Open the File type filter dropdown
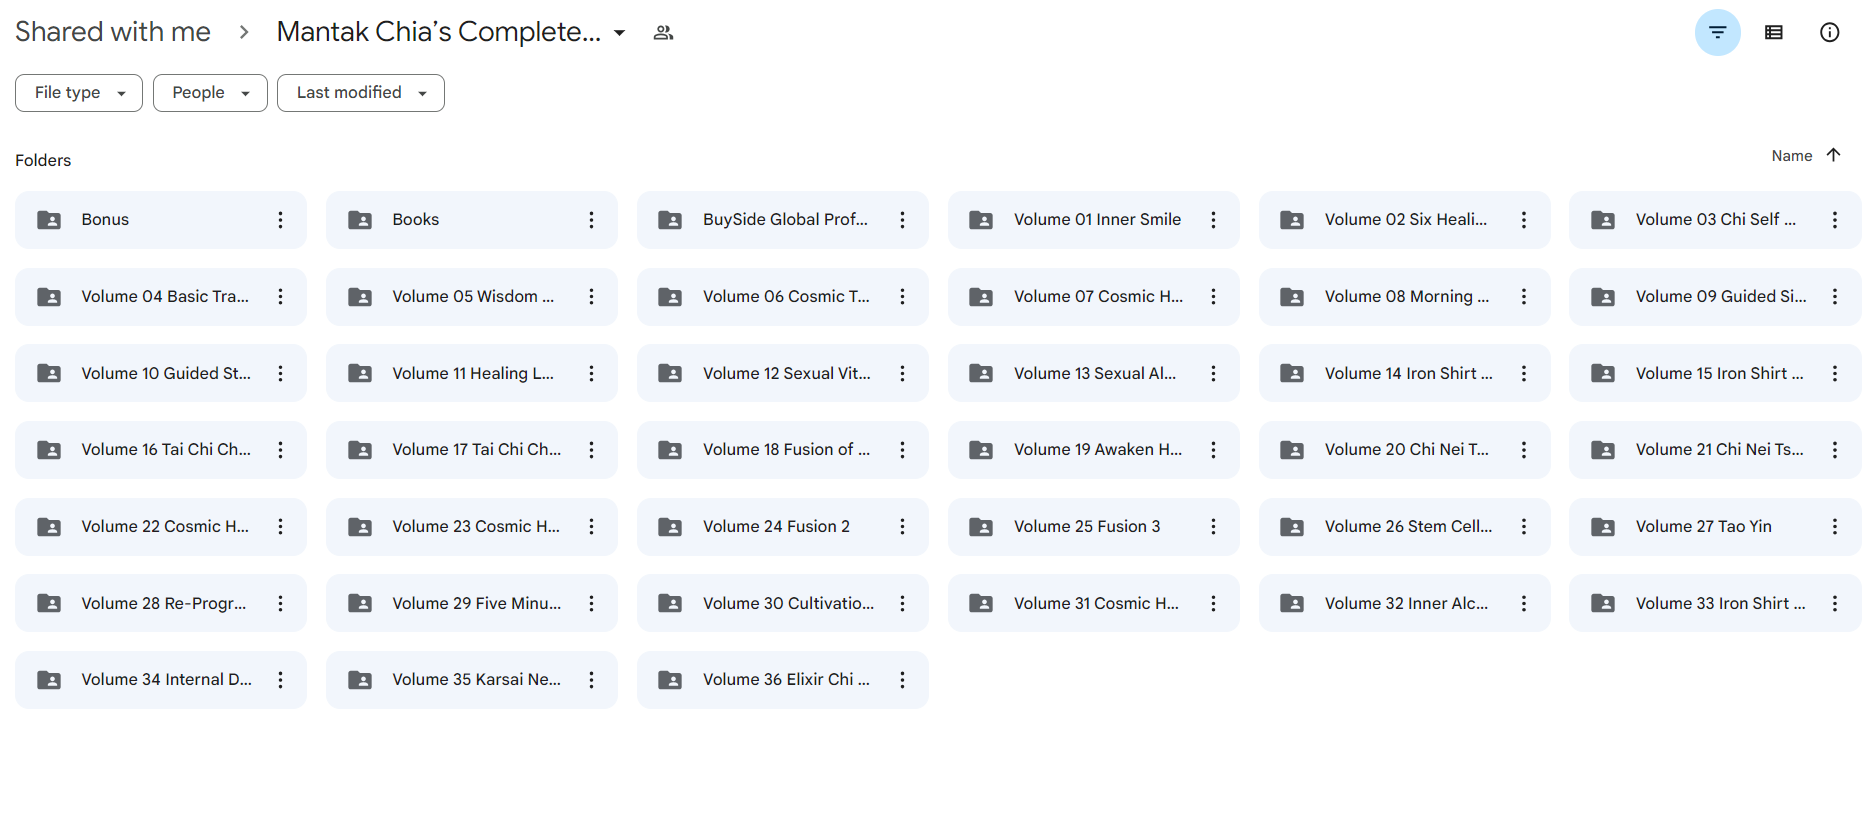This screenshot has height=815, width=1874. [79, 93]
